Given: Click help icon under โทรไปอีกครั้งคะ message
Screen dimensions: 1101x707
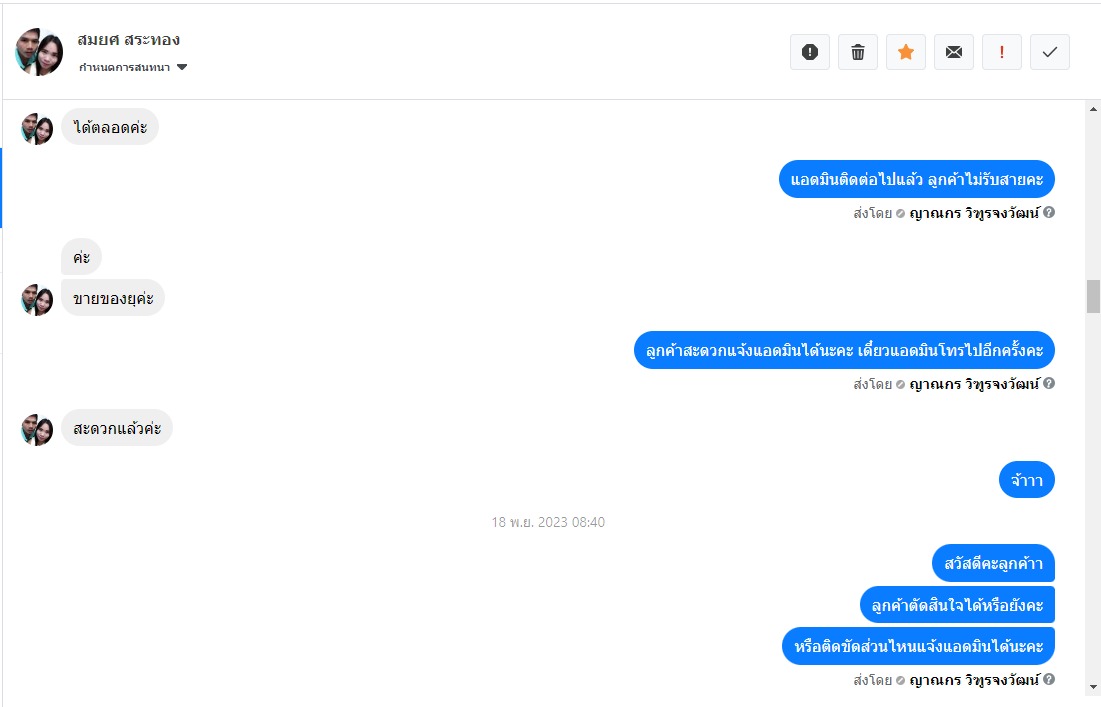Looking at the screenshot, I should (1048, 383).
